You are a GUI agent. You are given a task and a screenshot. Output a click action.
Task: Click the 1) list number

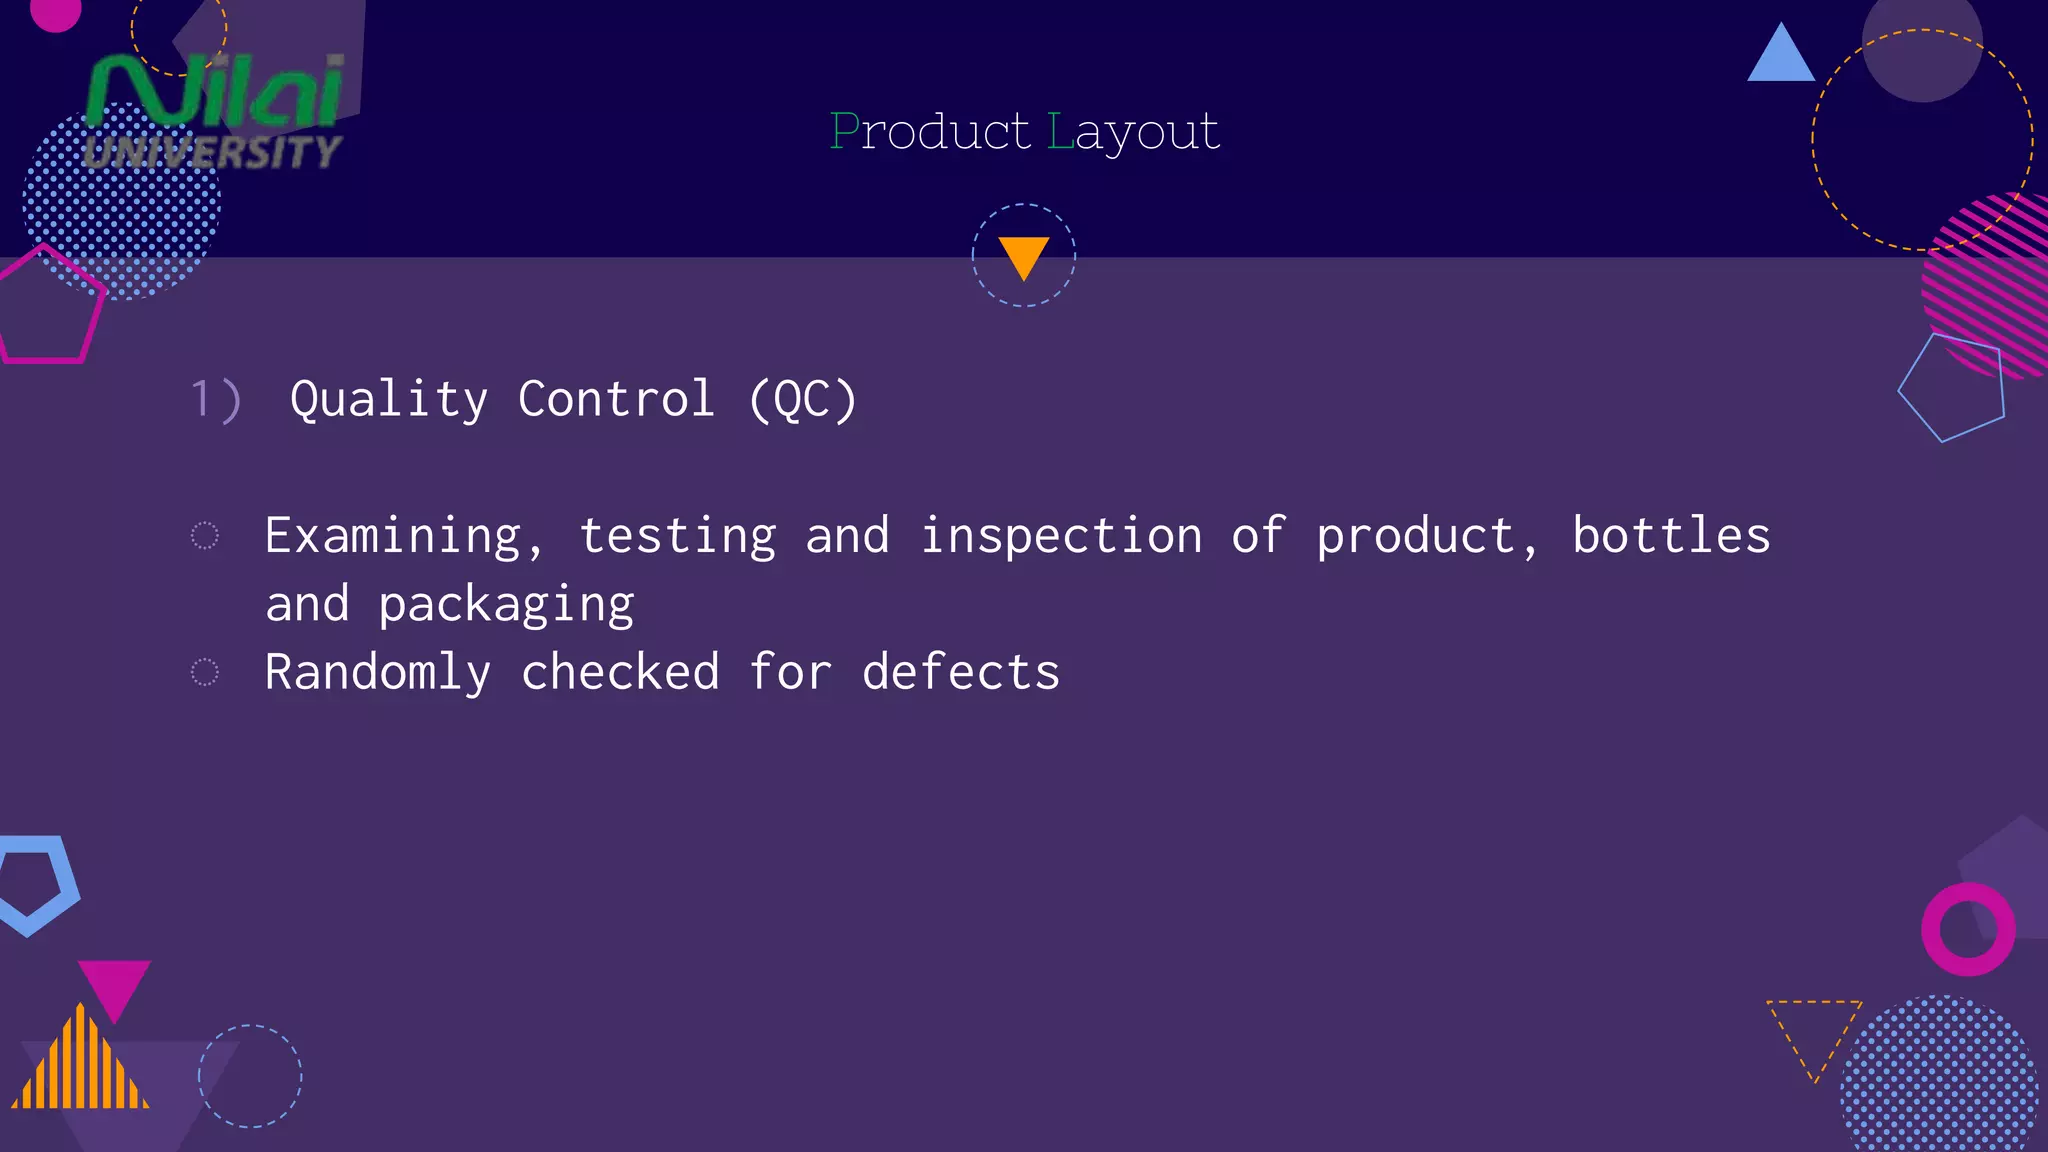(216, 399)
